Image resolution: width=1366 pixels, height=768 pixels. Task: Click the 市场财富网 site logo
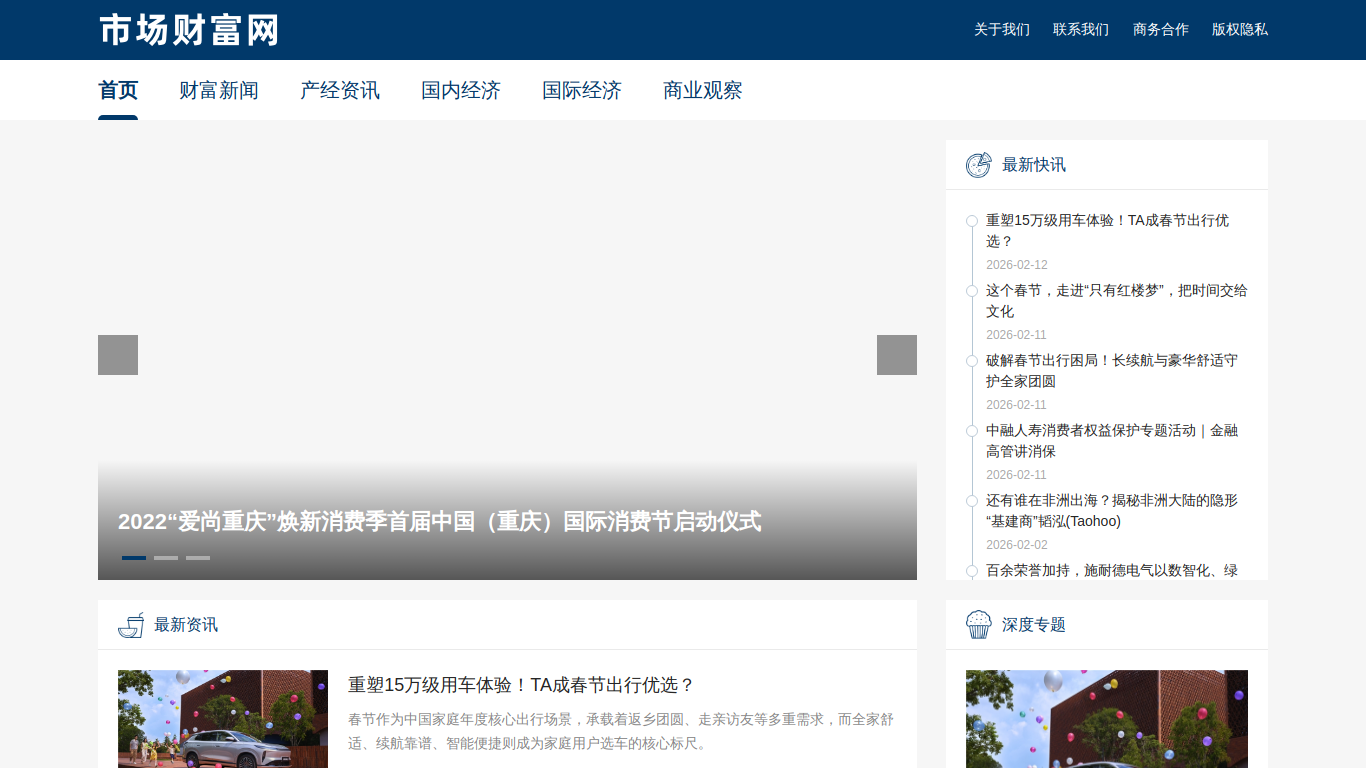pos(189,30)
